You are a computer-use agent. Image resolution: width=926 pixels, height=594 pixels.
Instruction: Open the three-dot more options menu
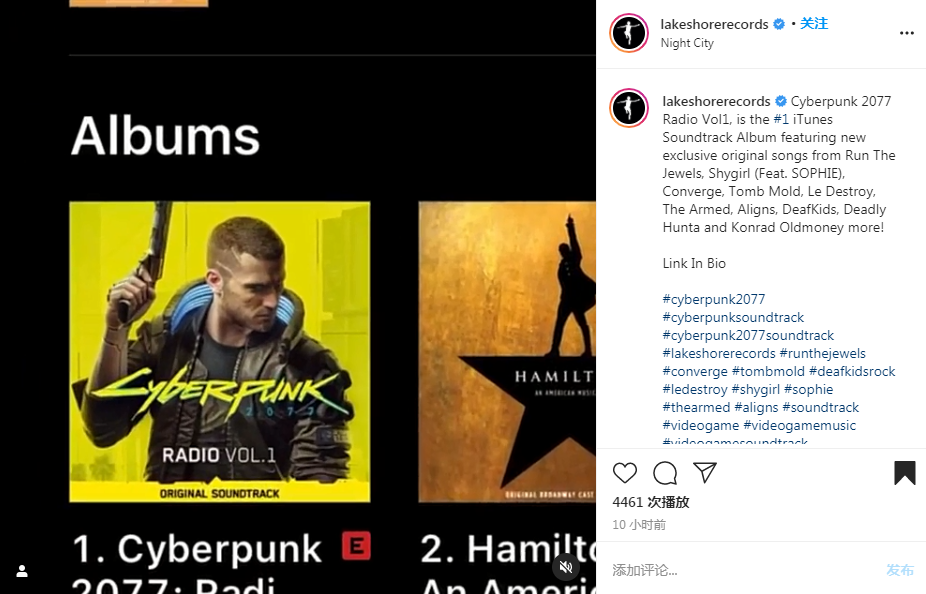pos(907,33)
